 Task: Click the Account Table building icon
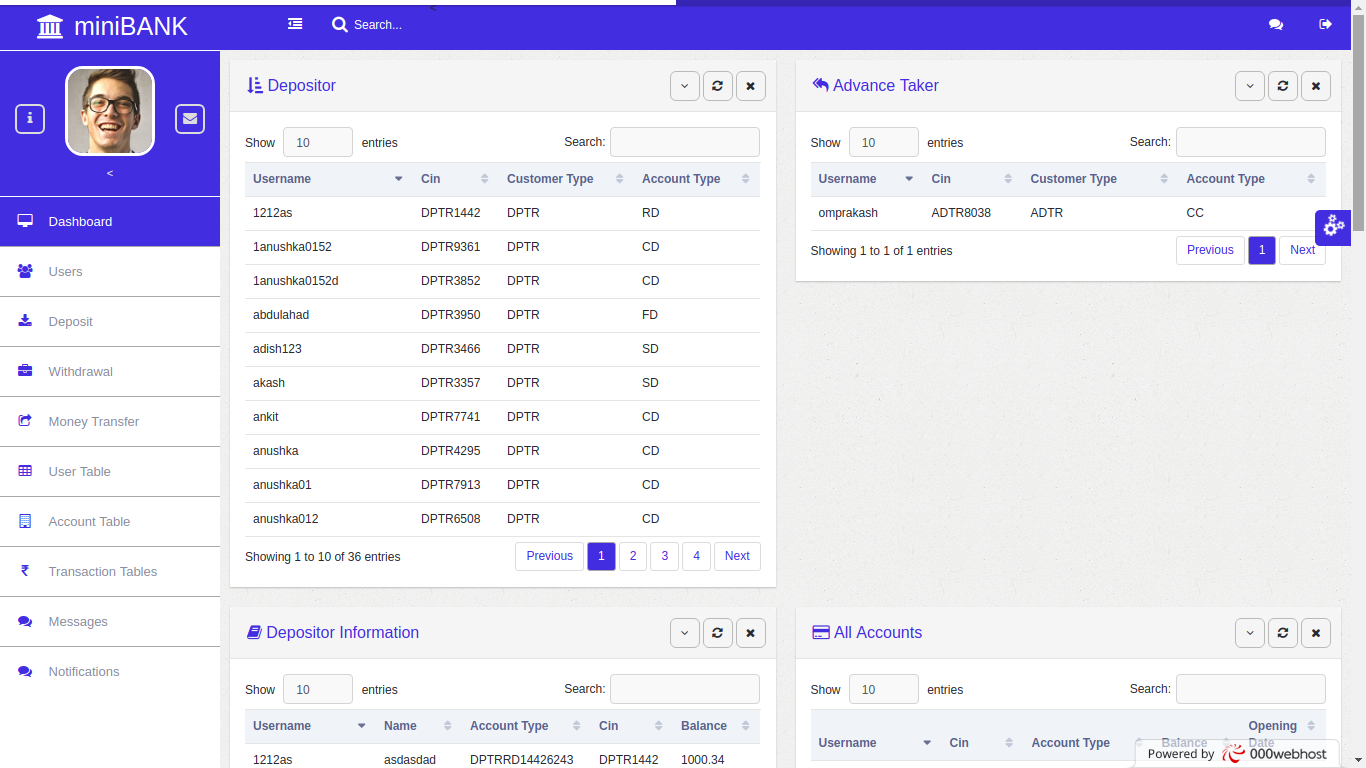click(25, 521)
